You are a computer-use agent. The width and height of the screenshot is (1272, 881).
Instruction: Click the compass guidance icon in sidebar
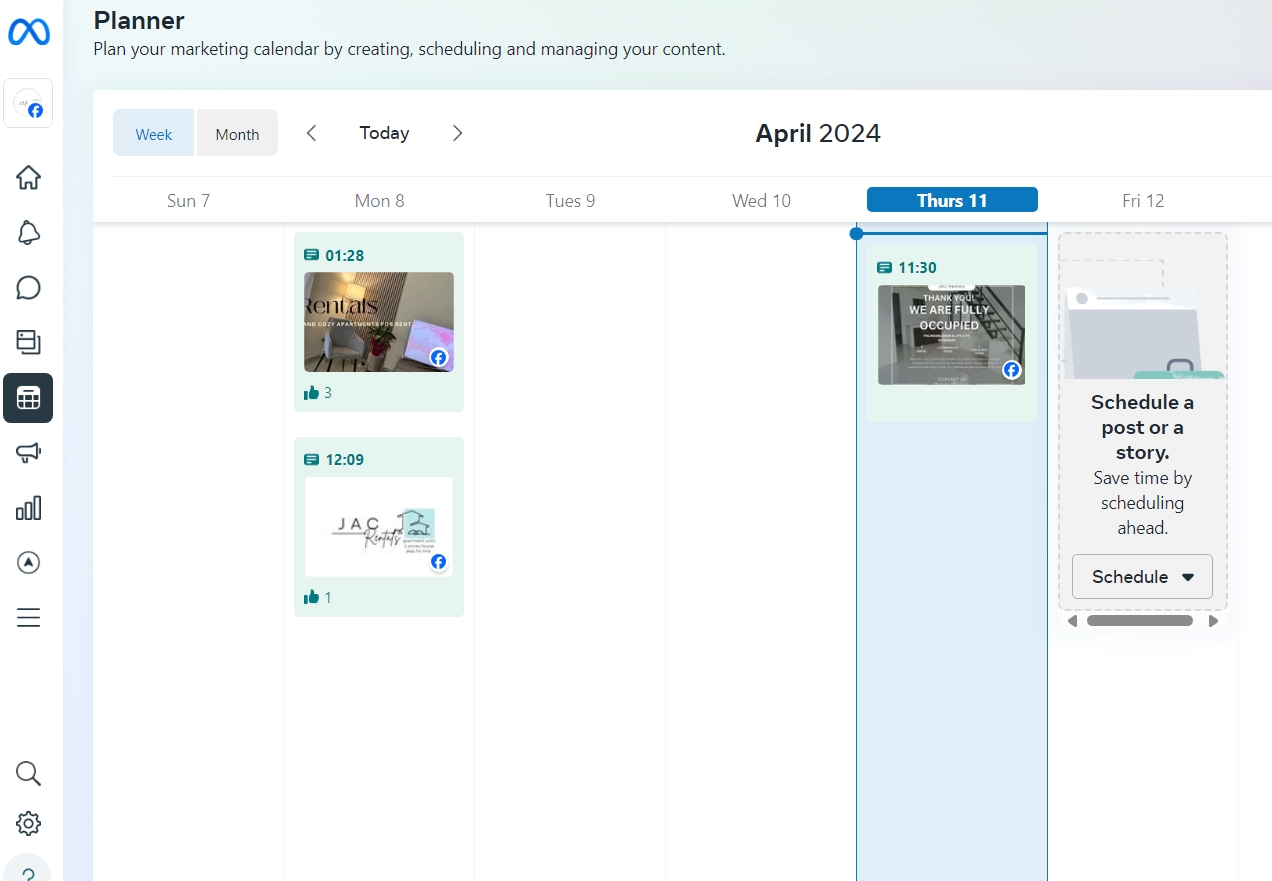(x=29, y=563)
